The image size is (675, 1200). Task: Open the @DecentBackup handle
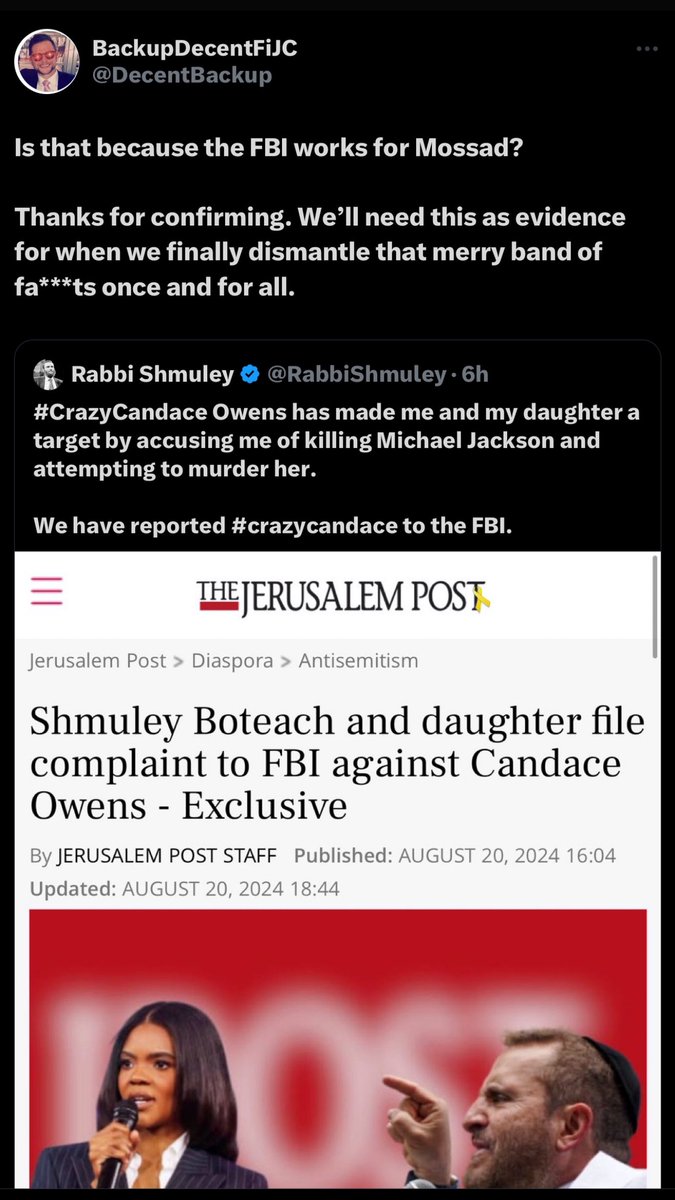[181, 75]
